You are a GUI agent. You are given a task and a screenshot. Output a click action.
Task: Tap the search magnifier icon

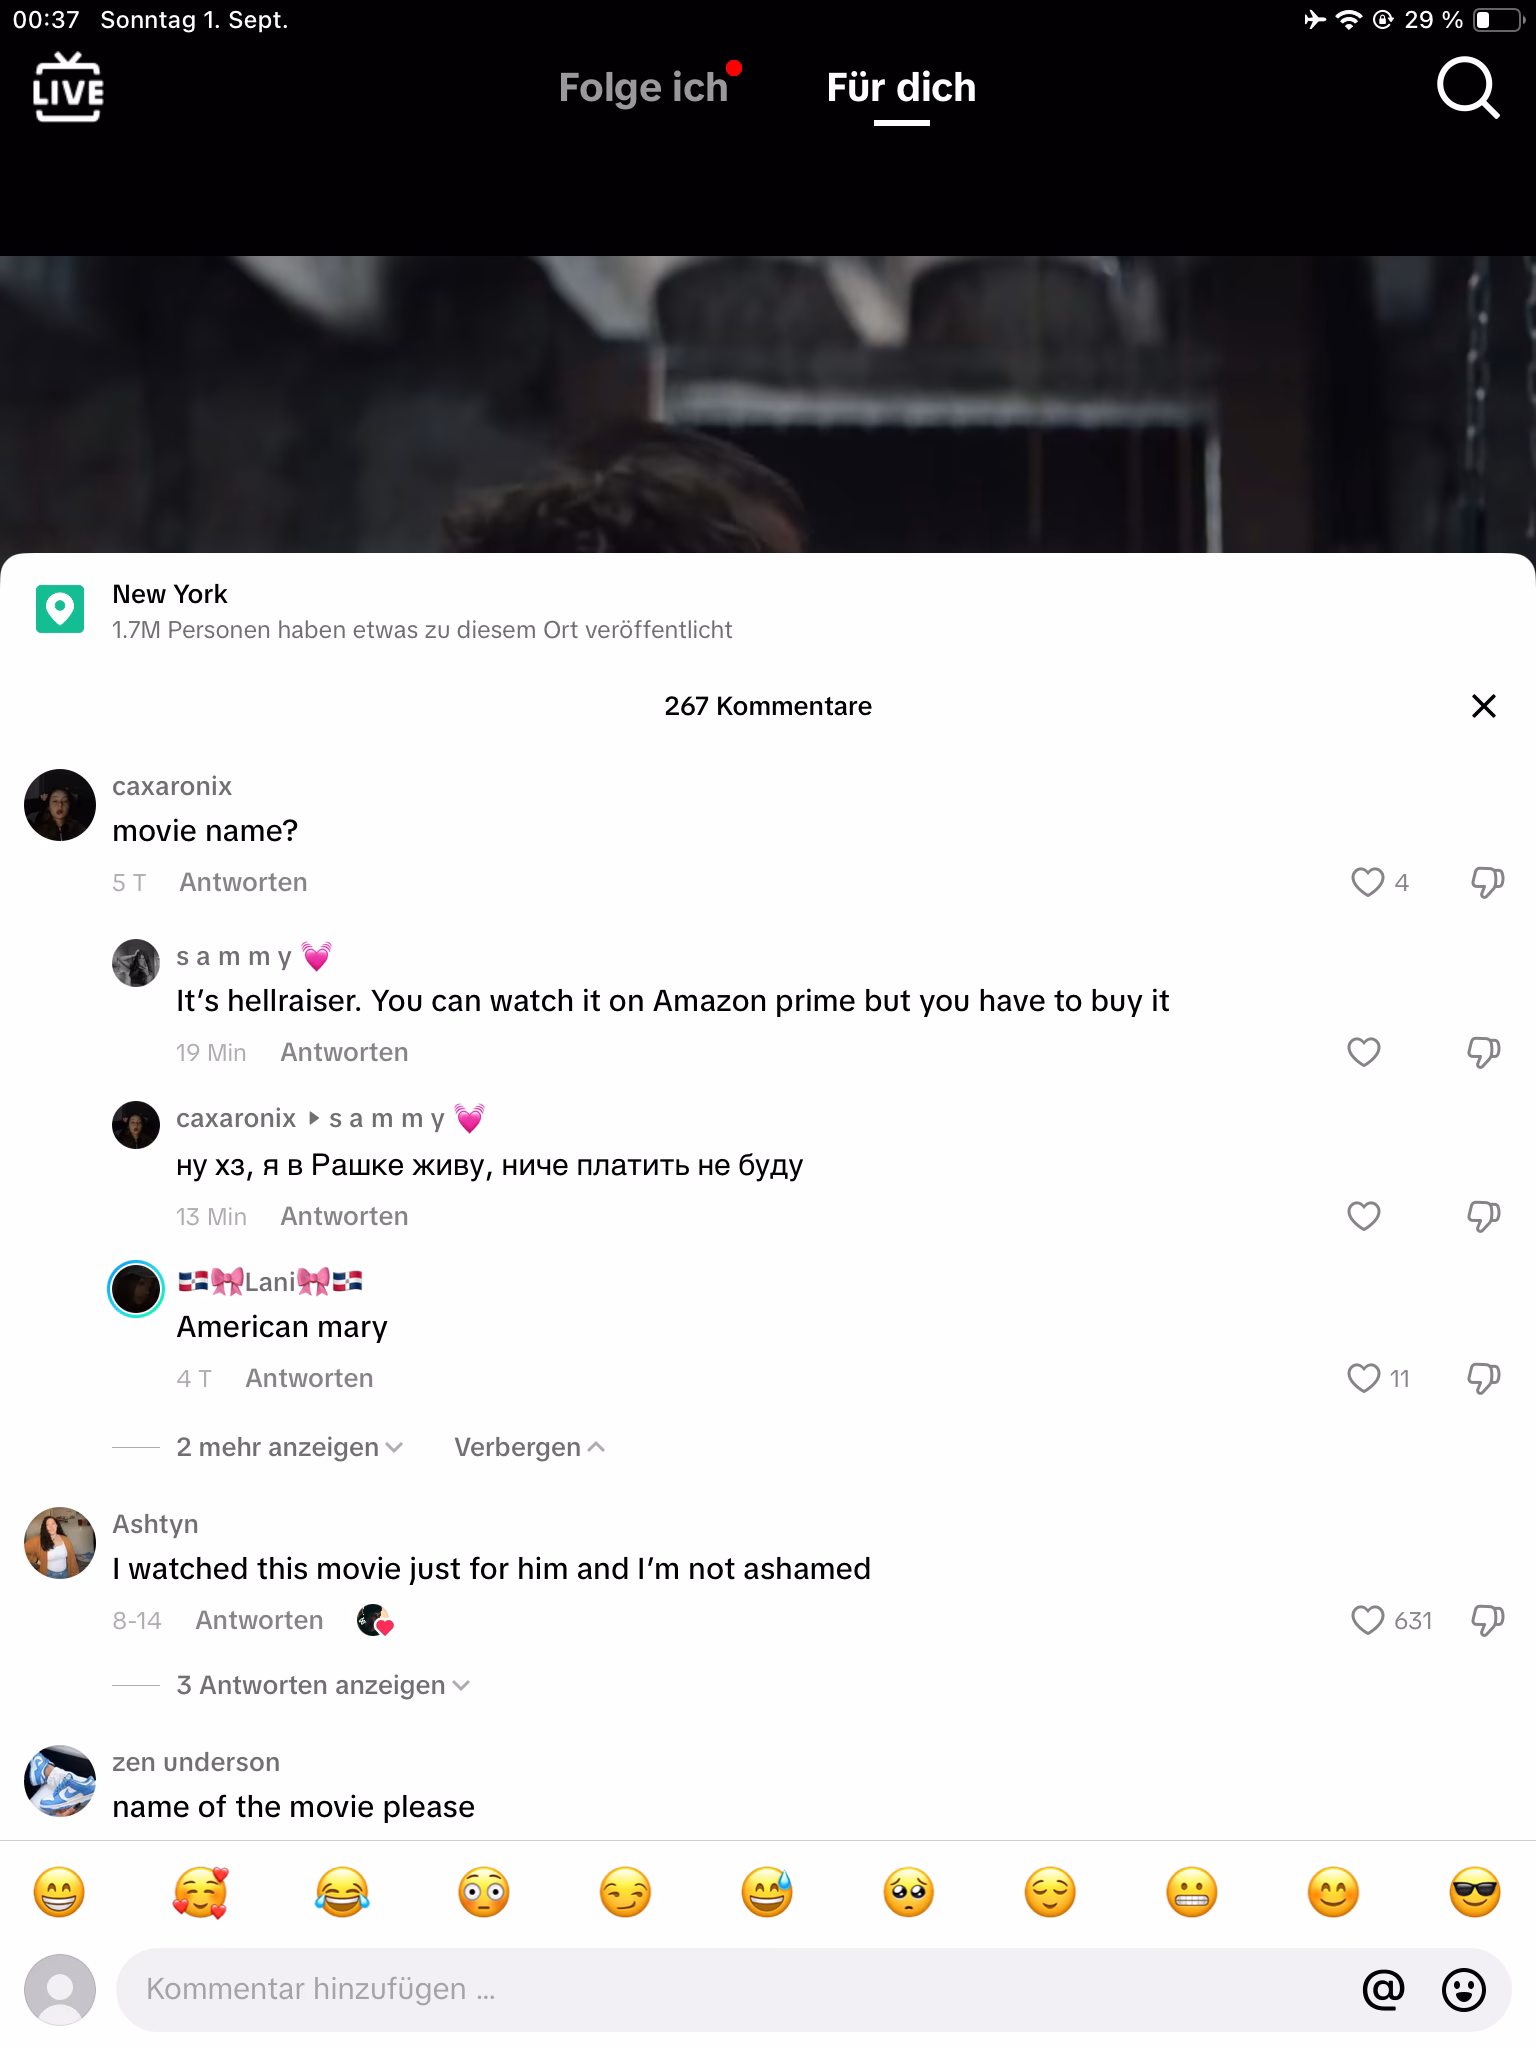click(x=1467, y=89)
